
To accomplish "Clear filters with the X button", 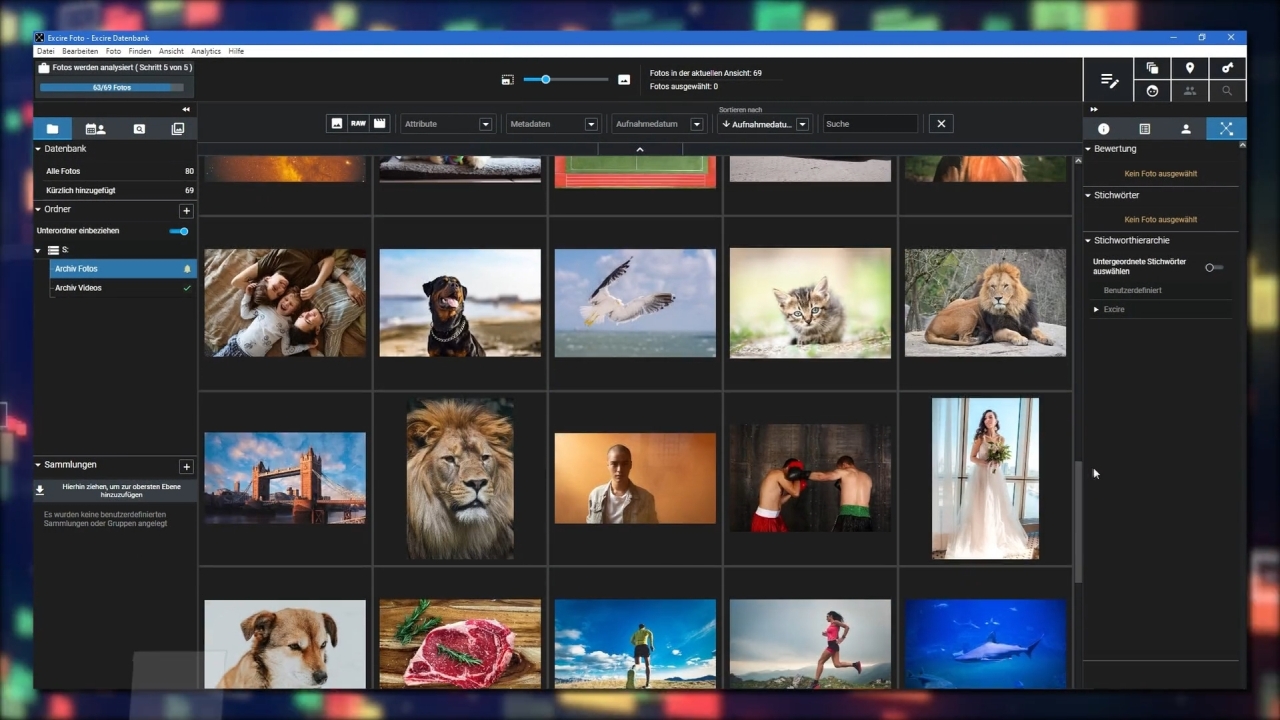I will [x=940, y=124].
